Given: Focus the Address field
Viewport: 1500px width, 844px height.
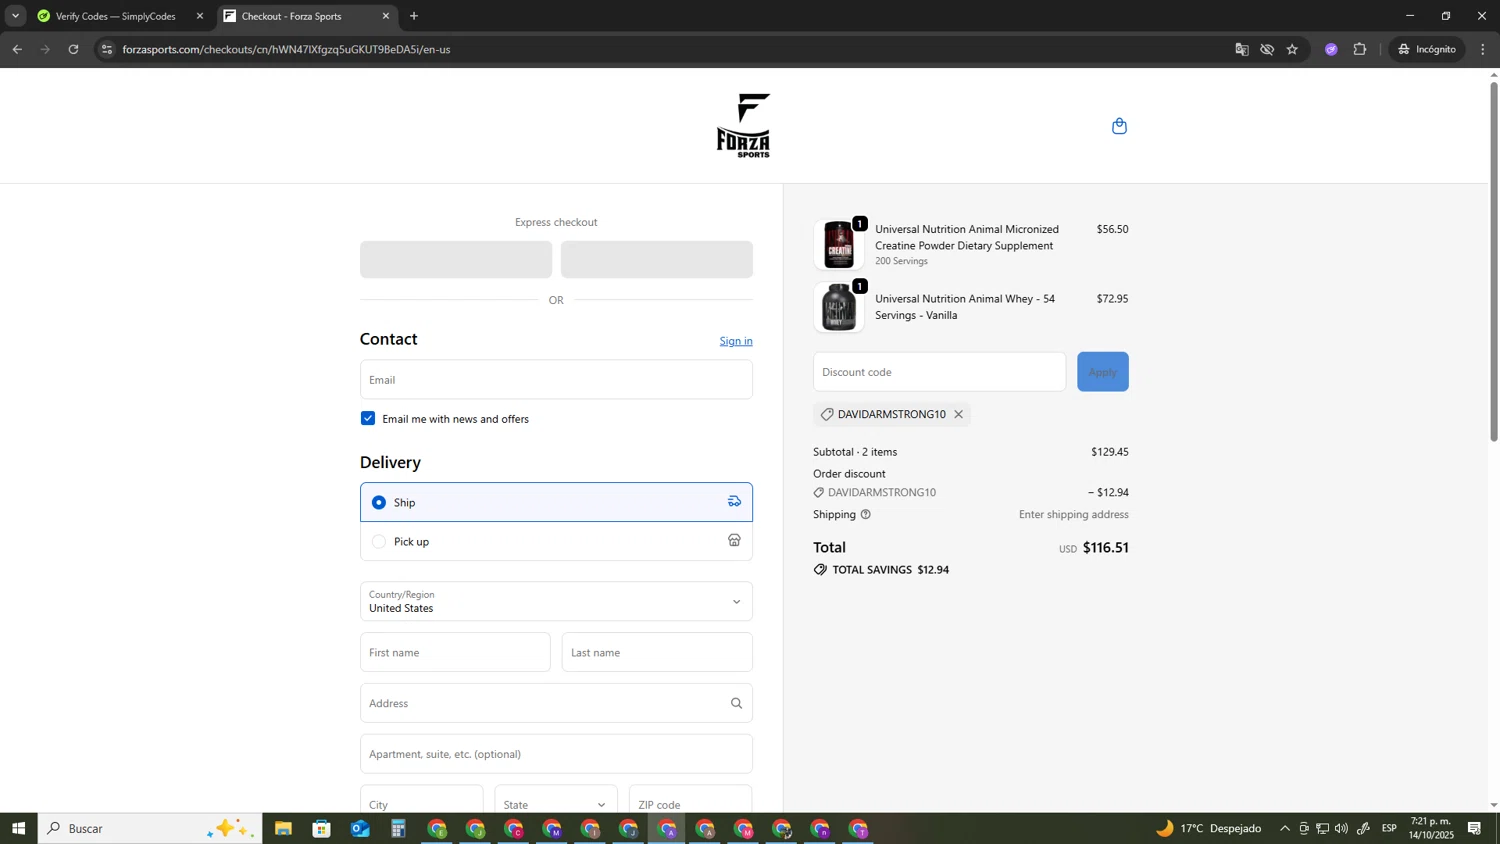Looking at the screenshot, I should point(556,703).
